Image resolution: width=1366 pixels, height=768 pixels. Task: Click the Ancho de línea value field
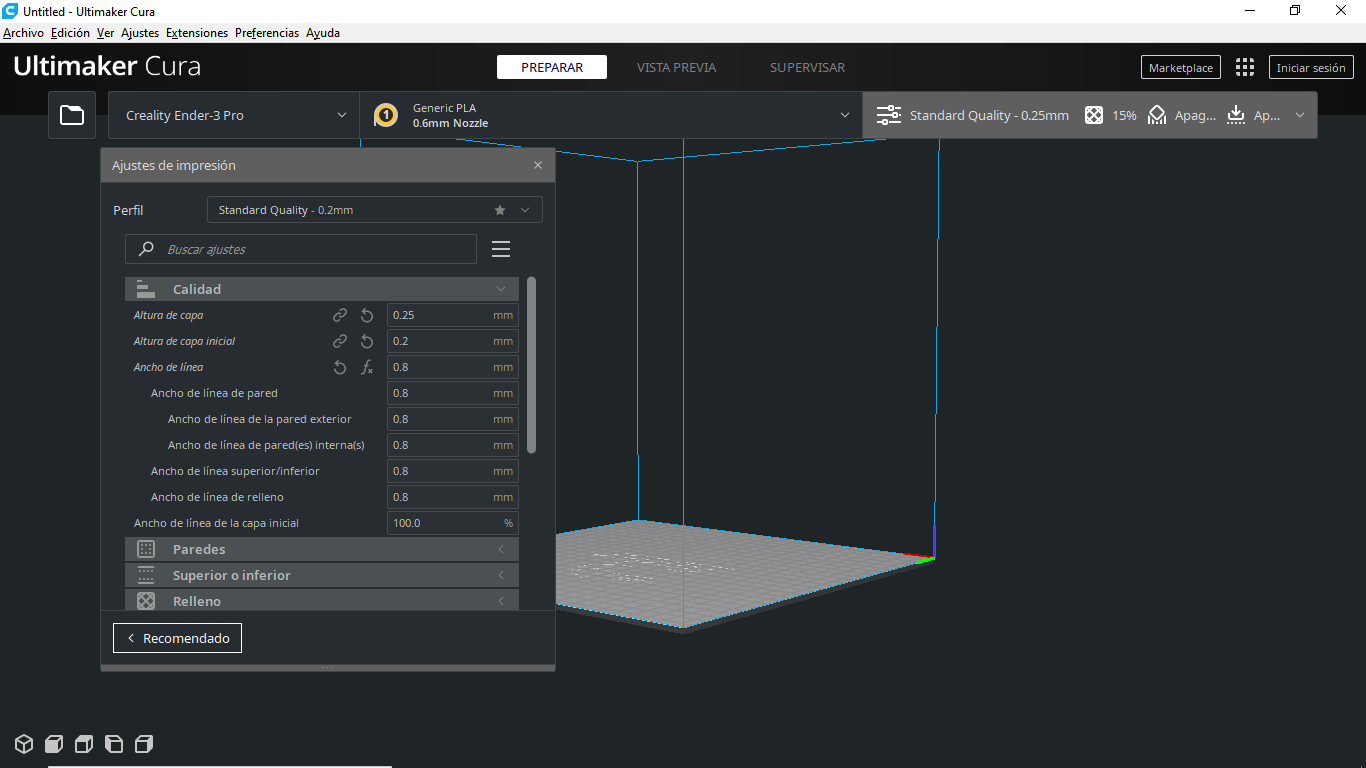click(453, 367)
